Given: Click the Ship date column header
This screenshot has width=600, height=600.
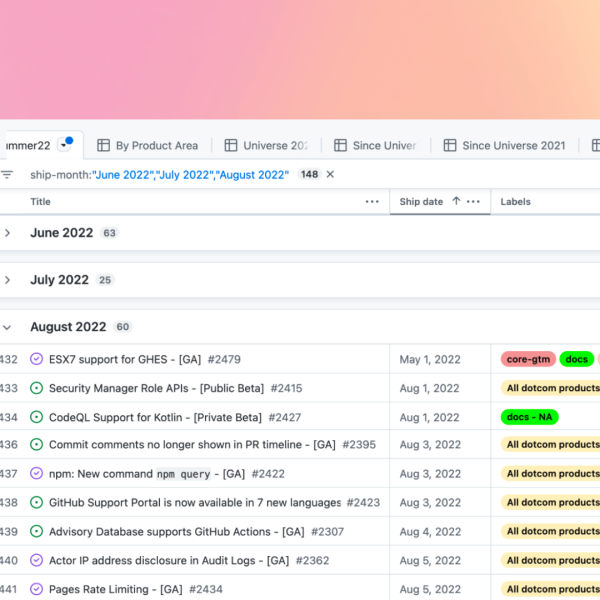Looking at the screenshot, I should [421, 202].
